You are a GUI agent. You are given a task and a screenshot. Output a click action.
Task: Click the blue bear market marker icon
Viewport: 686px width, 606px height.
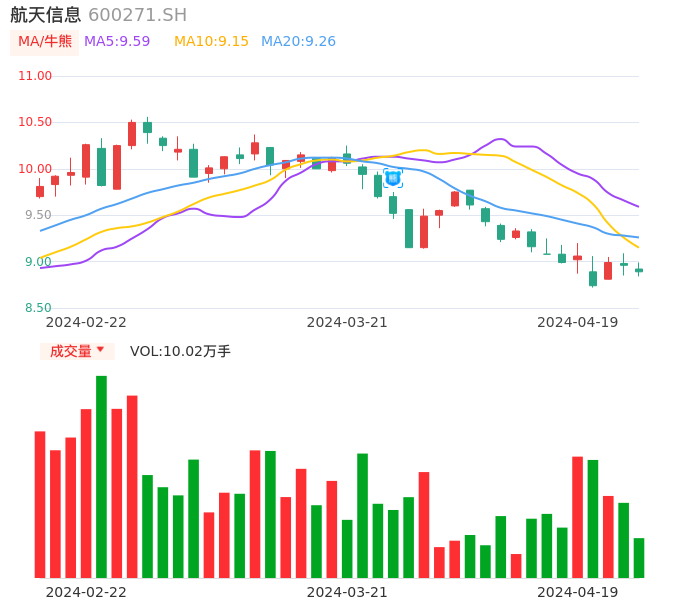tap(393, 178)
